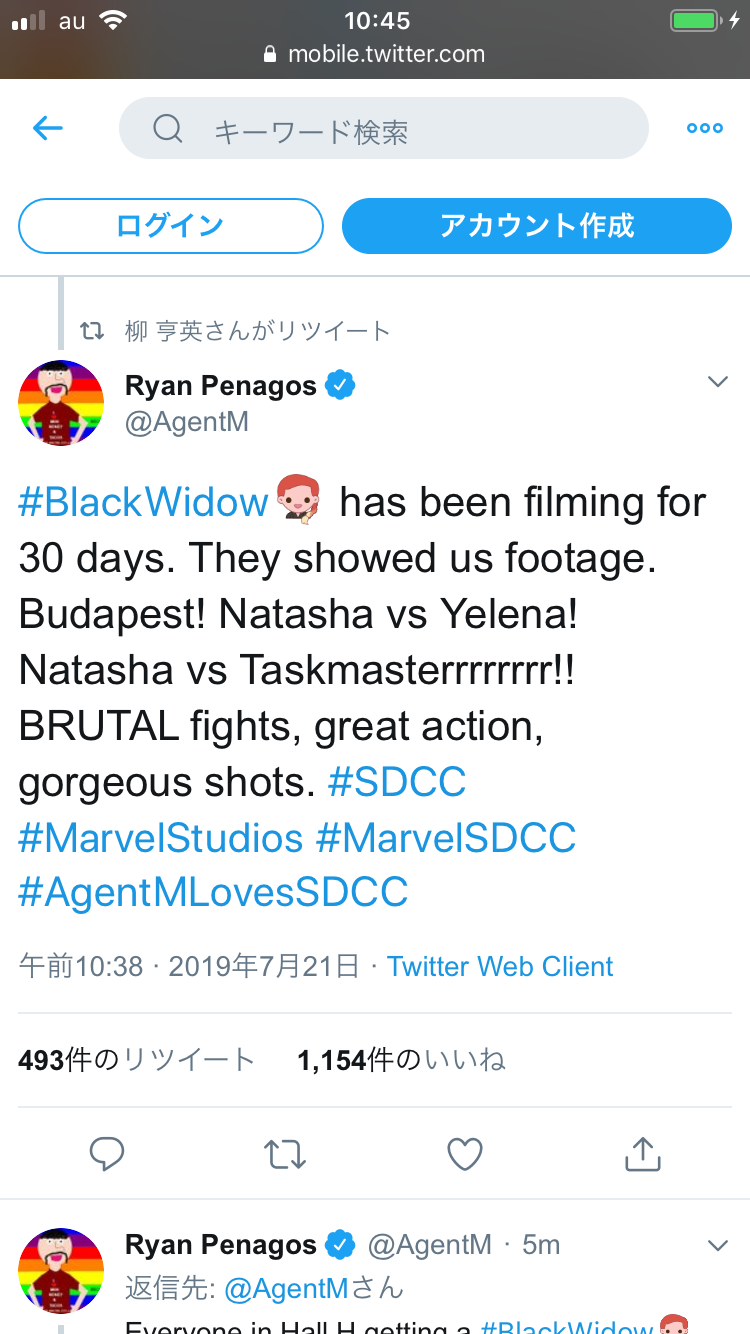Follow the #MarvelStudios hashtag link

(160, 837)
